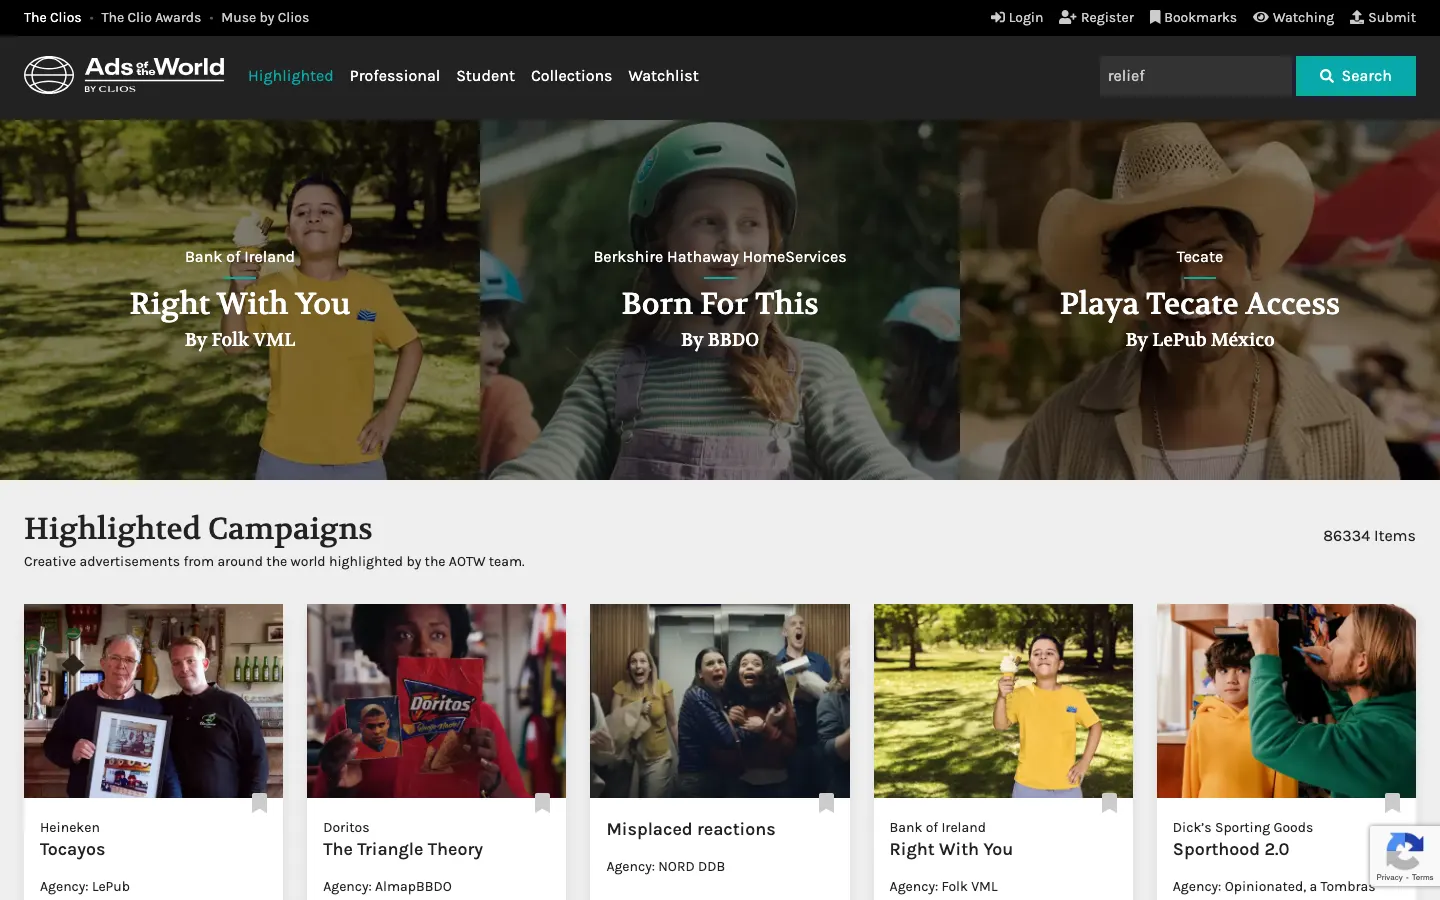
Task: Open the Muse by Clios link
Action: tap(265, 18)
